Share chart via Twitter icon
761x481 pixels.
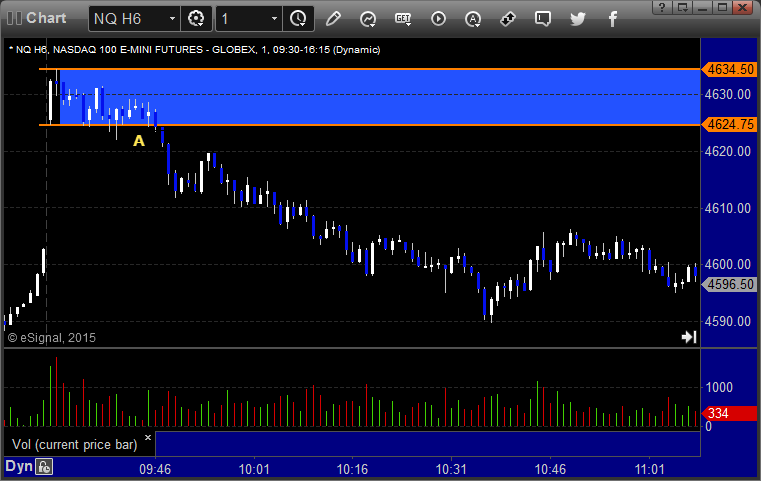pyautogui.click(x=578, y=19)
